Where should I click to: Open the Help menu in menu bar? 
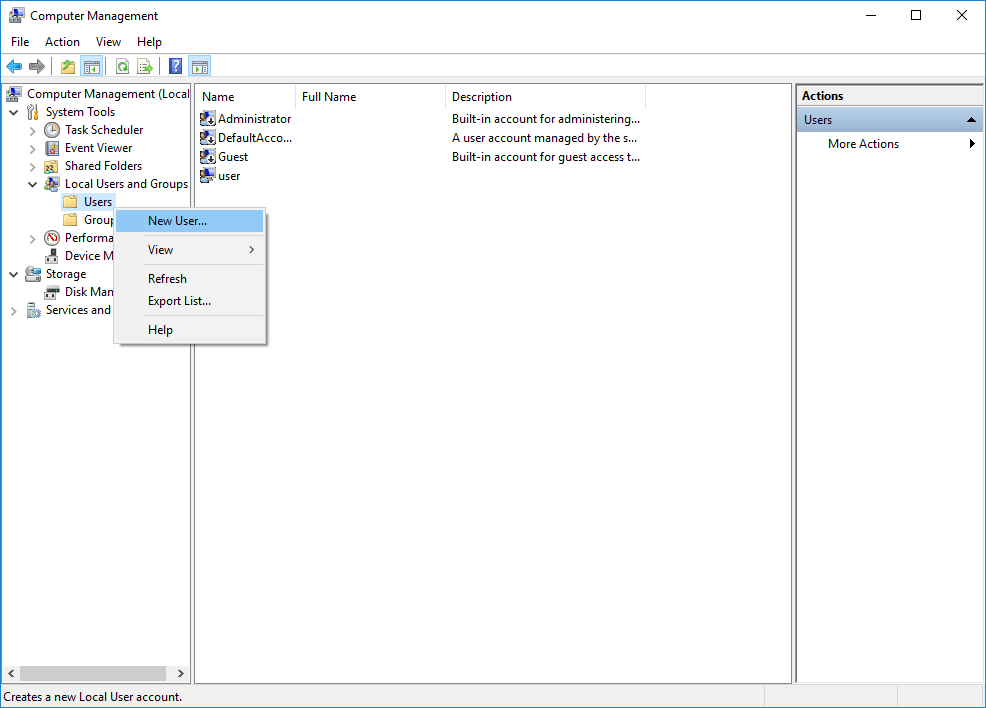point(149,41)
